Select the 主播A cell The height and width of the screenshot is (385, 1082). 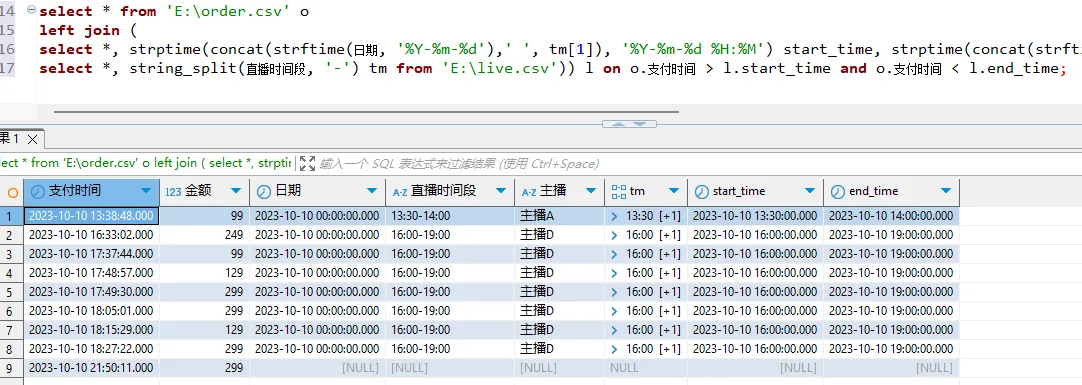560,217
